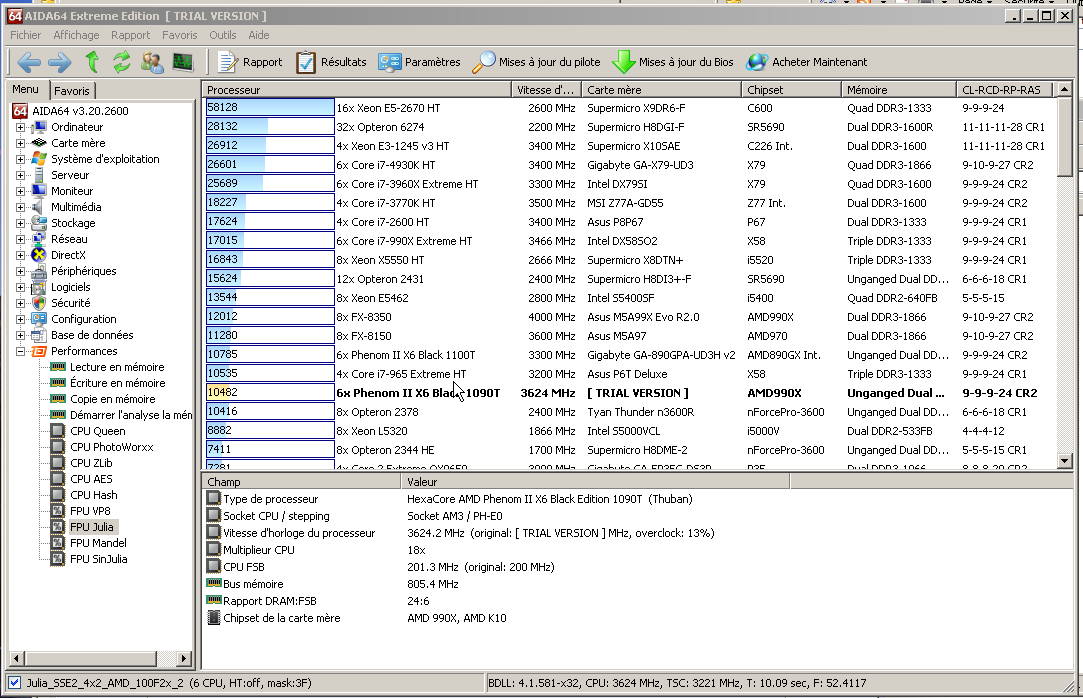Open the Fichier menu

(x=26, y=35)
